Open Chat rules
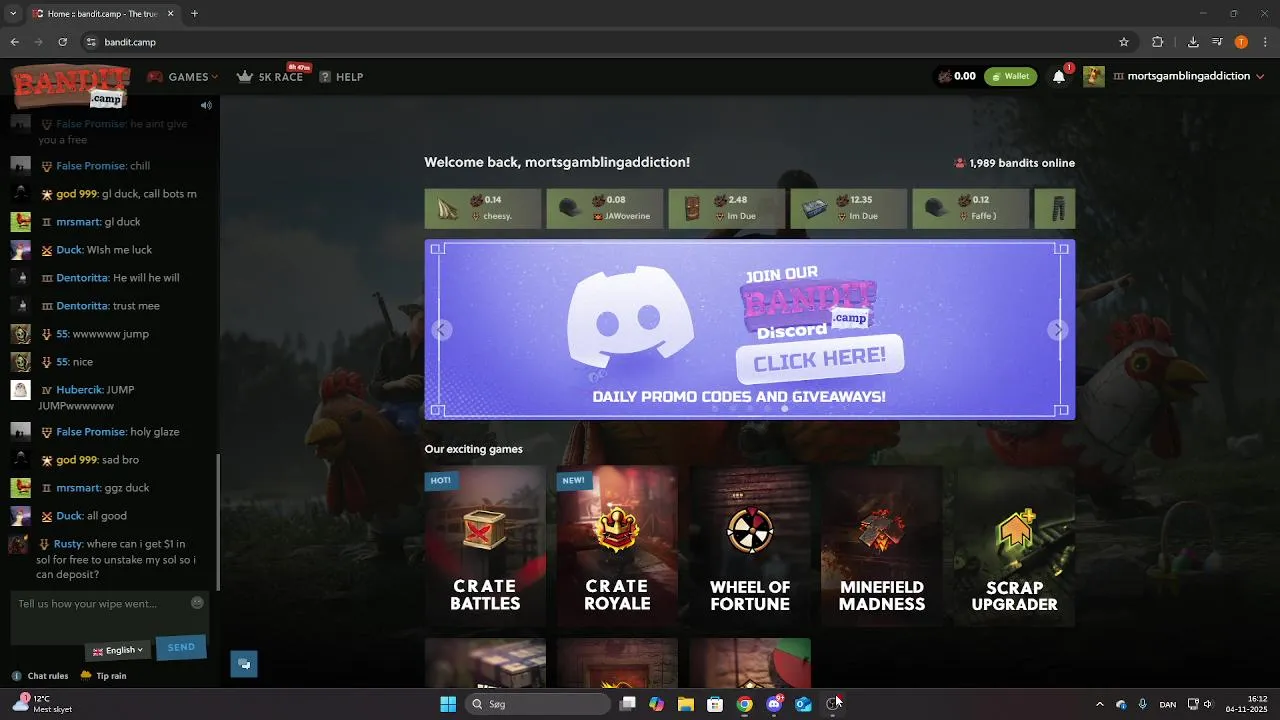1280x720 pixels. 40,676
